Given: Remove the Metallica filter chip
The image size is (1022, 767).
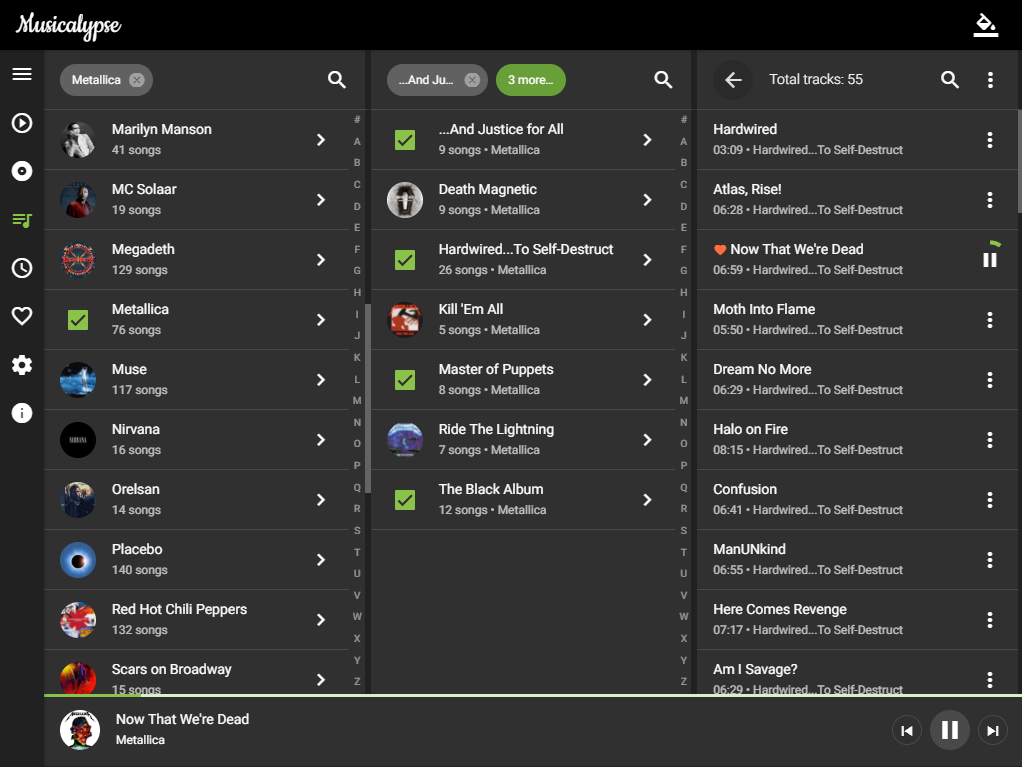Looking at the screenshot, I should [x=136, y=80].
